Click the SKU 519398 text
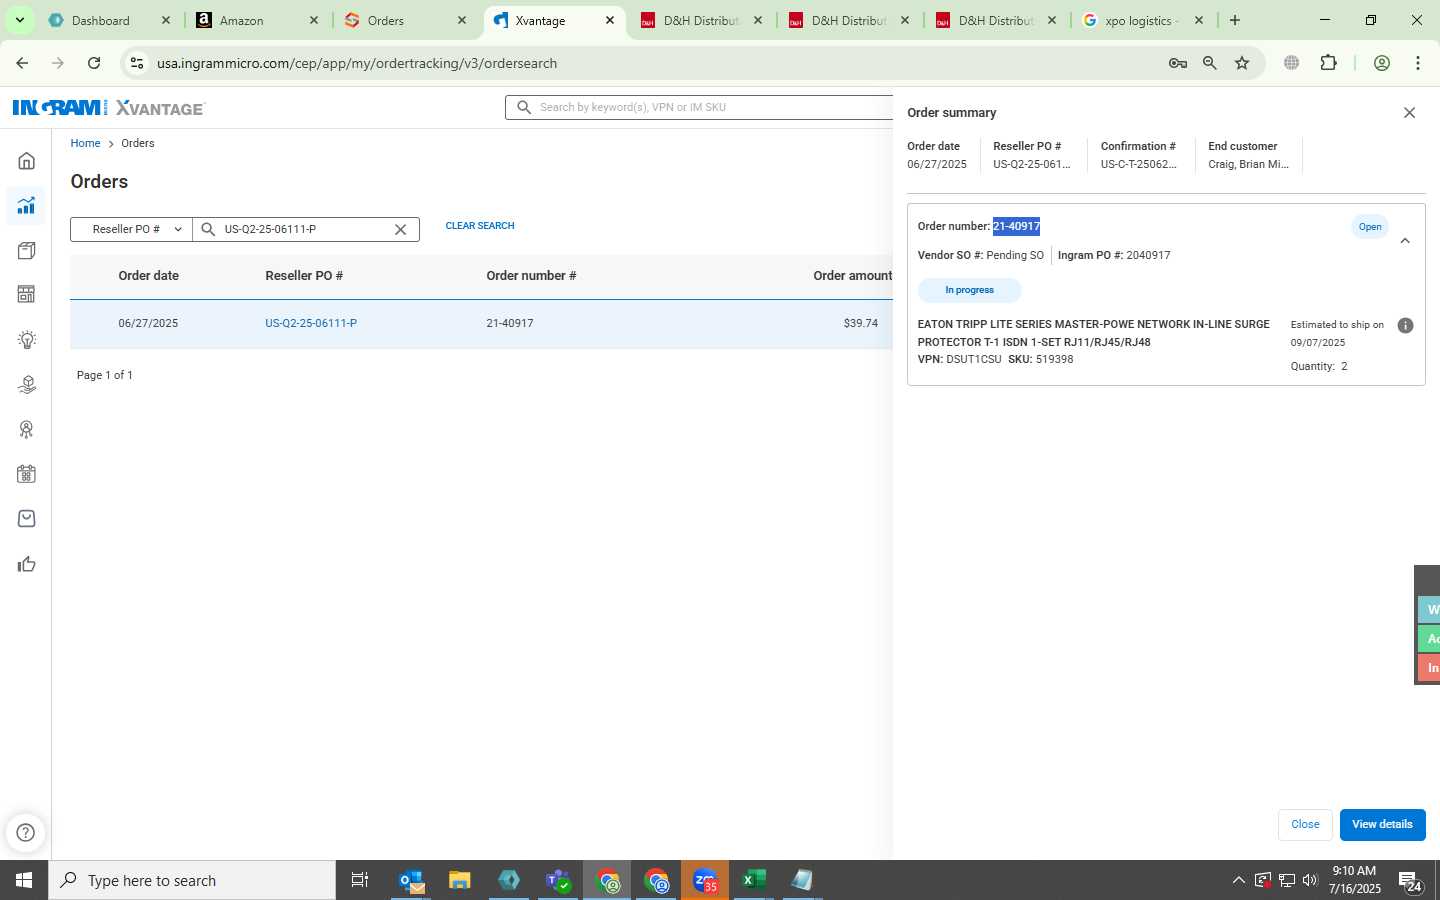This screenshot has width=1440, height=900. 1041,359
